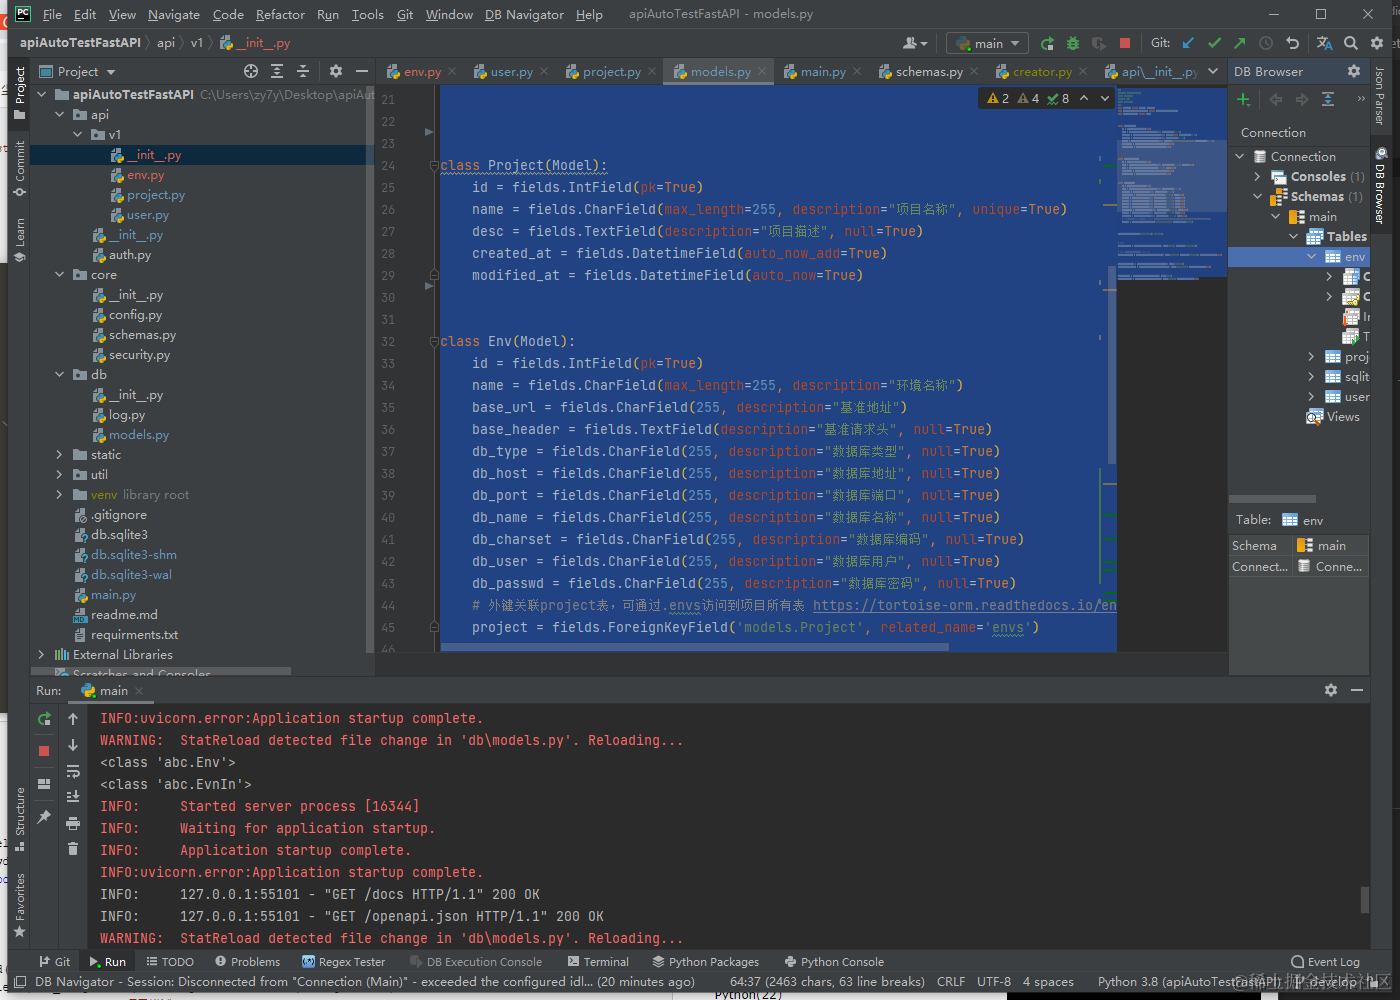Clear the Run console output trash icon

pyautogui.click(x=73, y=848)
